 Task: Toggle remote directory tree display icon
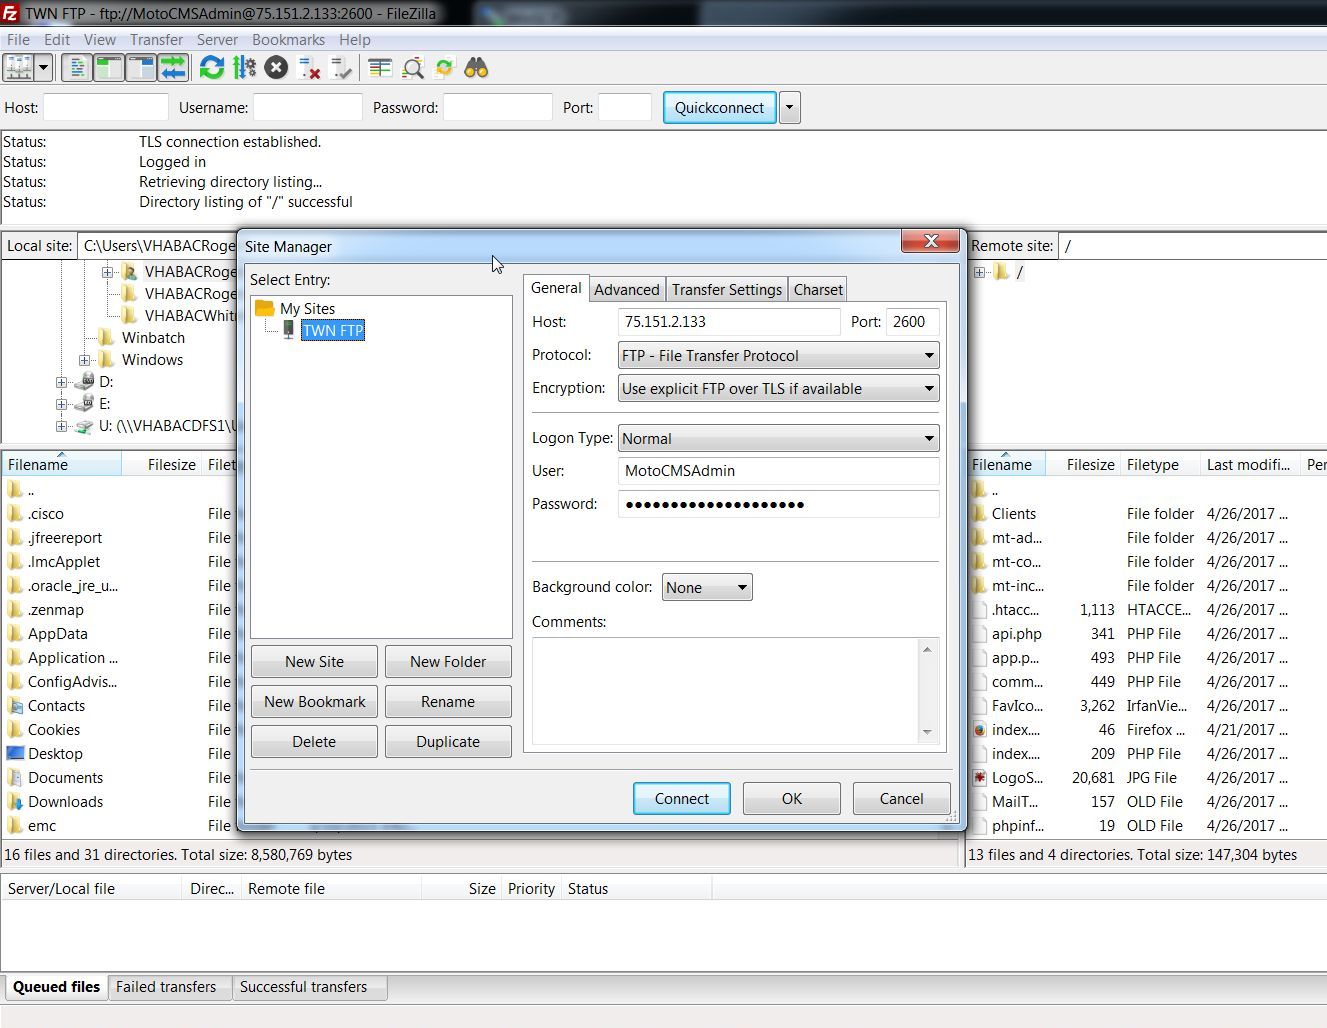[x=141, y=68]
